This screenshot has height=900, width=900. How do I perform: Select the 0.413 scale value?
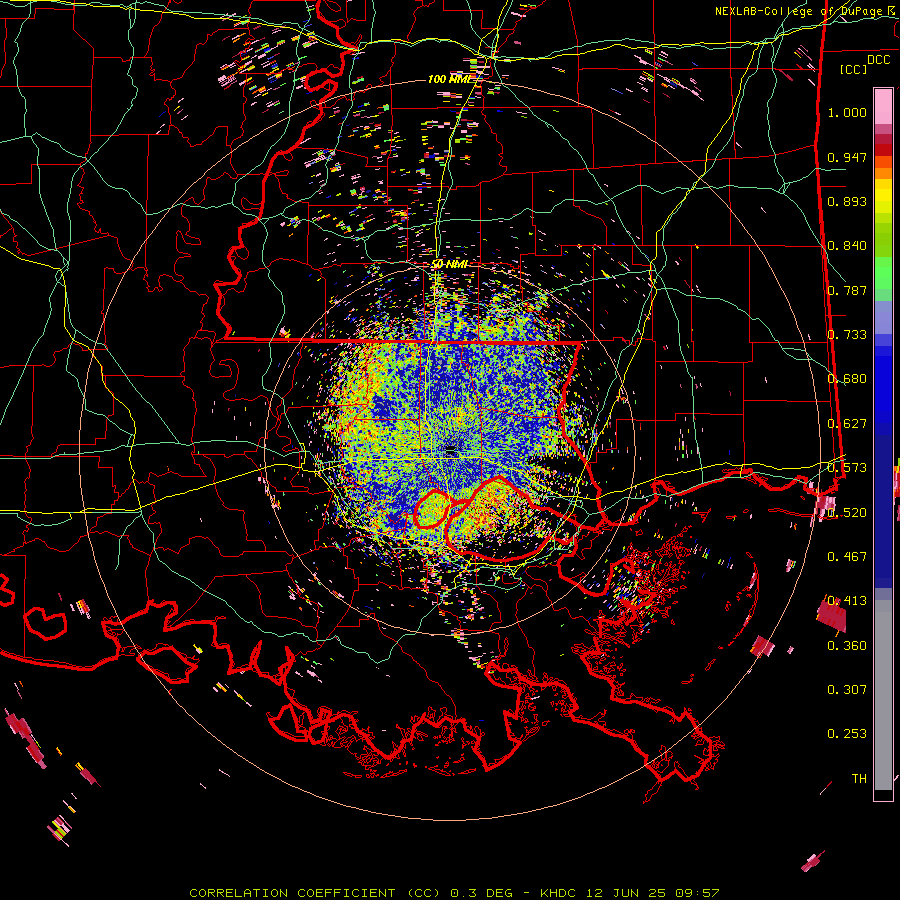(847, 601)
